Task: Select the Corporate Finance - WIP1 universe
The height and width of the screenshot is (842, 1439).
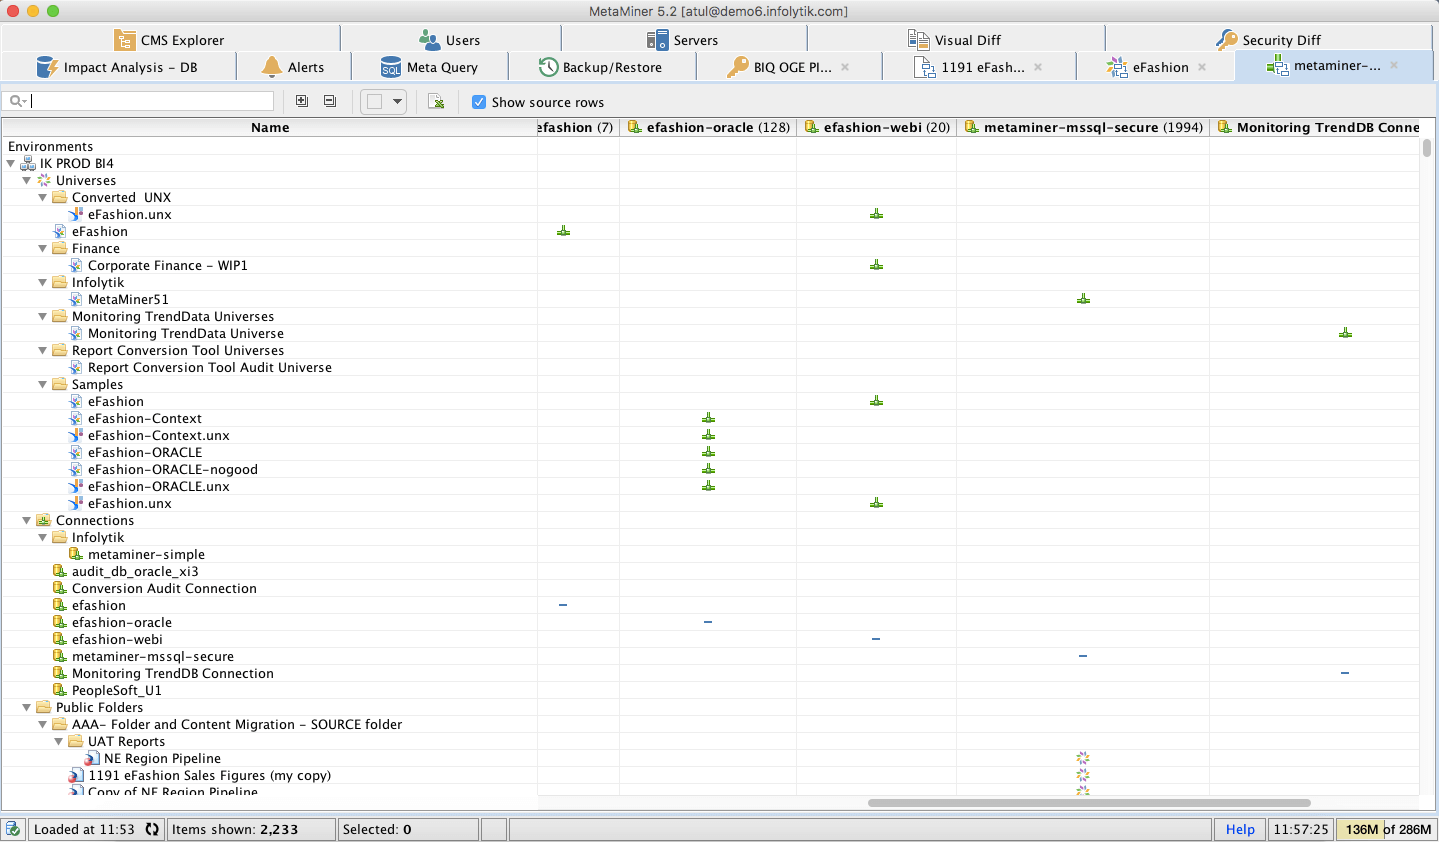Action: (x=167, y=265)
